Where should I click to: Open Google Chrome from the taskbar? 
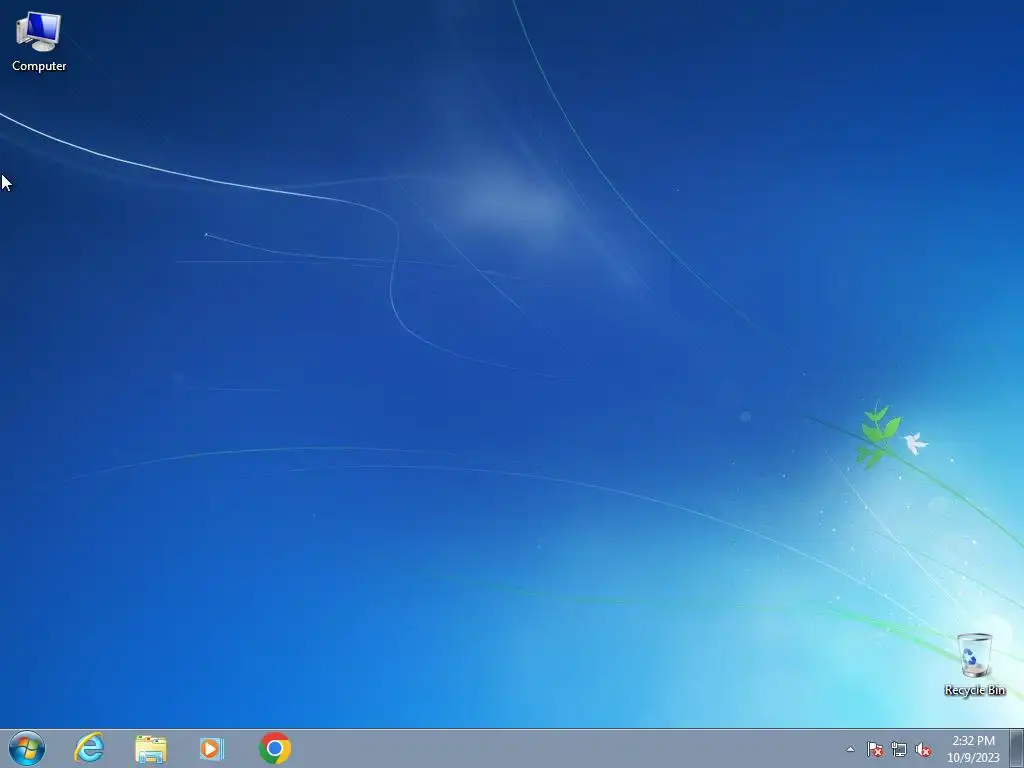click(x=275, y=748)
